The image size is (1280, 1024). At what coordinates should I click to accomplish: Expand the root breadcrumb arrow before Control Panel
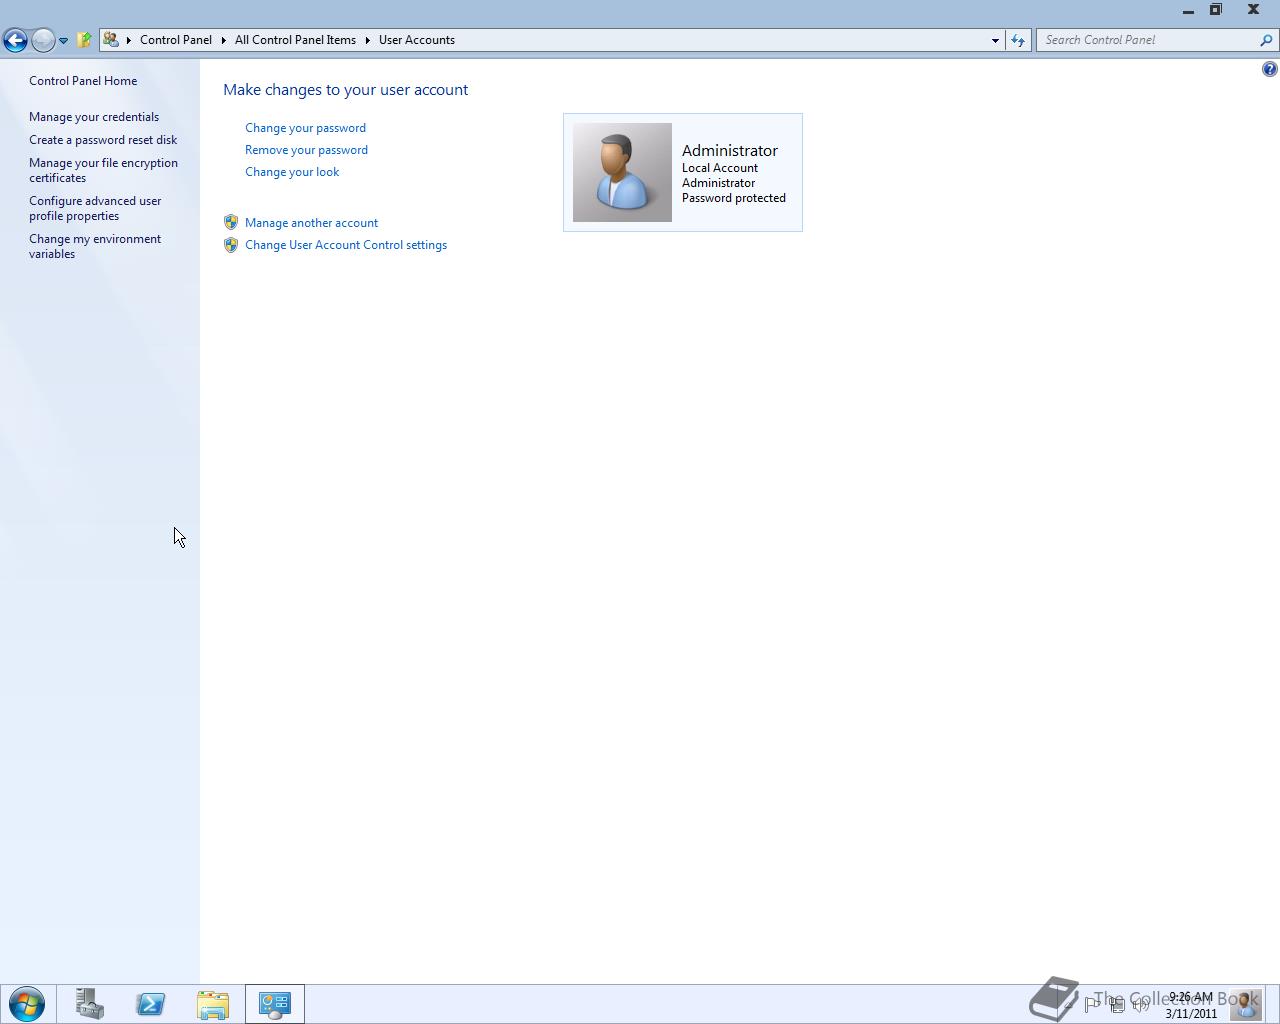(128, 40)
